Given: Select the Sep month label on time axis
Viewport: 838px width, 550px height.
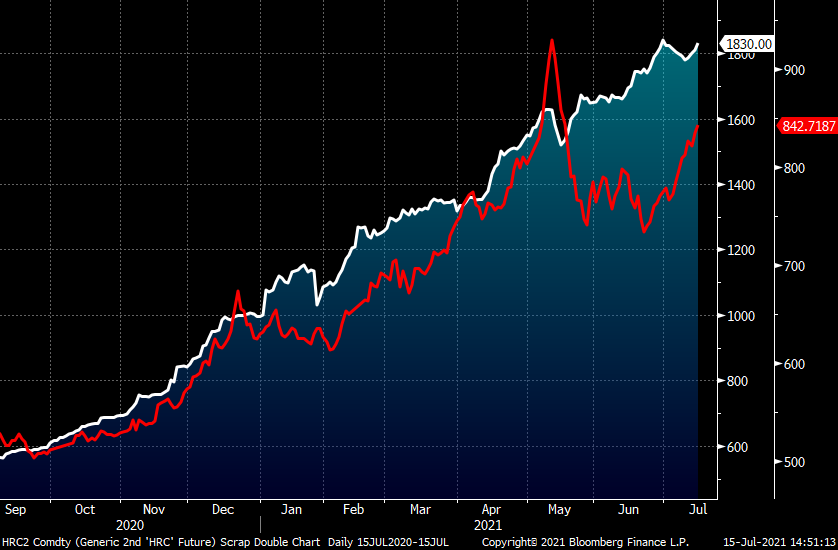Looking at the screenshot, I should [16, 509].
